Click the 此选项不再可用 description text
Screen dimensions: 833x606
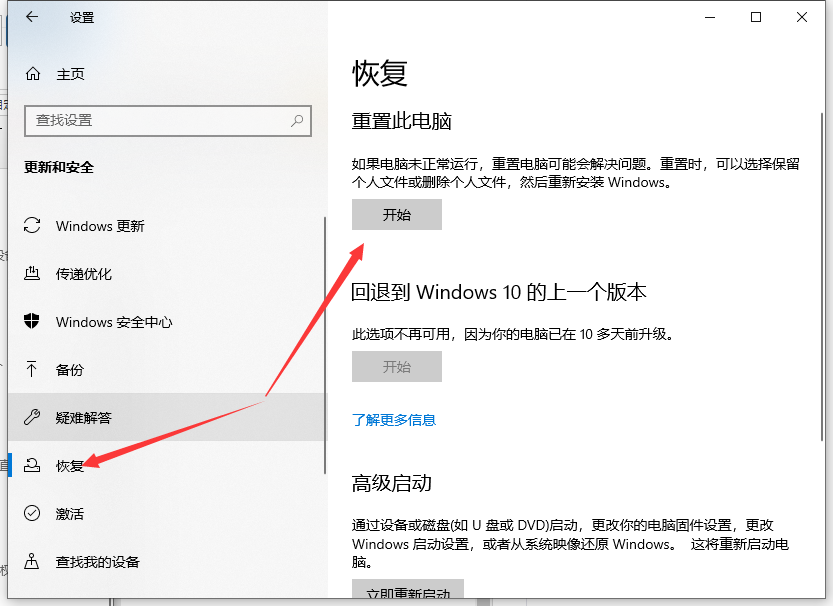(513, 334)
